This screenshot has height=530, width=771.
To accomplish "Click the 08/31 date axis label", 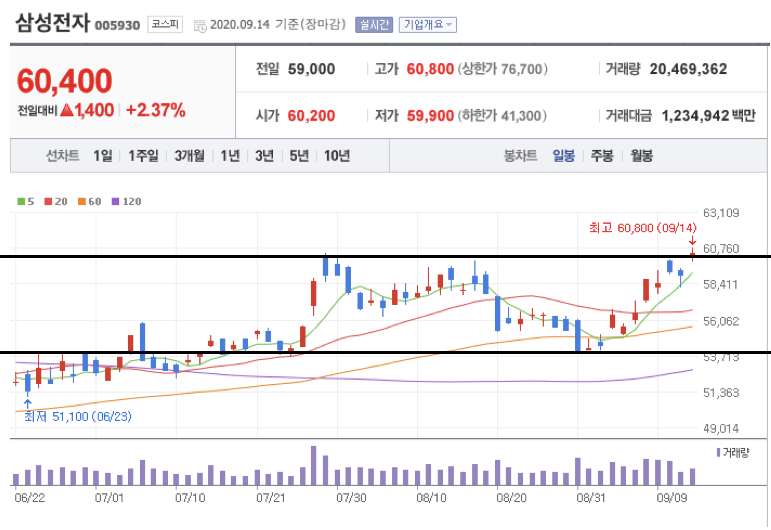I will (x=591, y=498).
